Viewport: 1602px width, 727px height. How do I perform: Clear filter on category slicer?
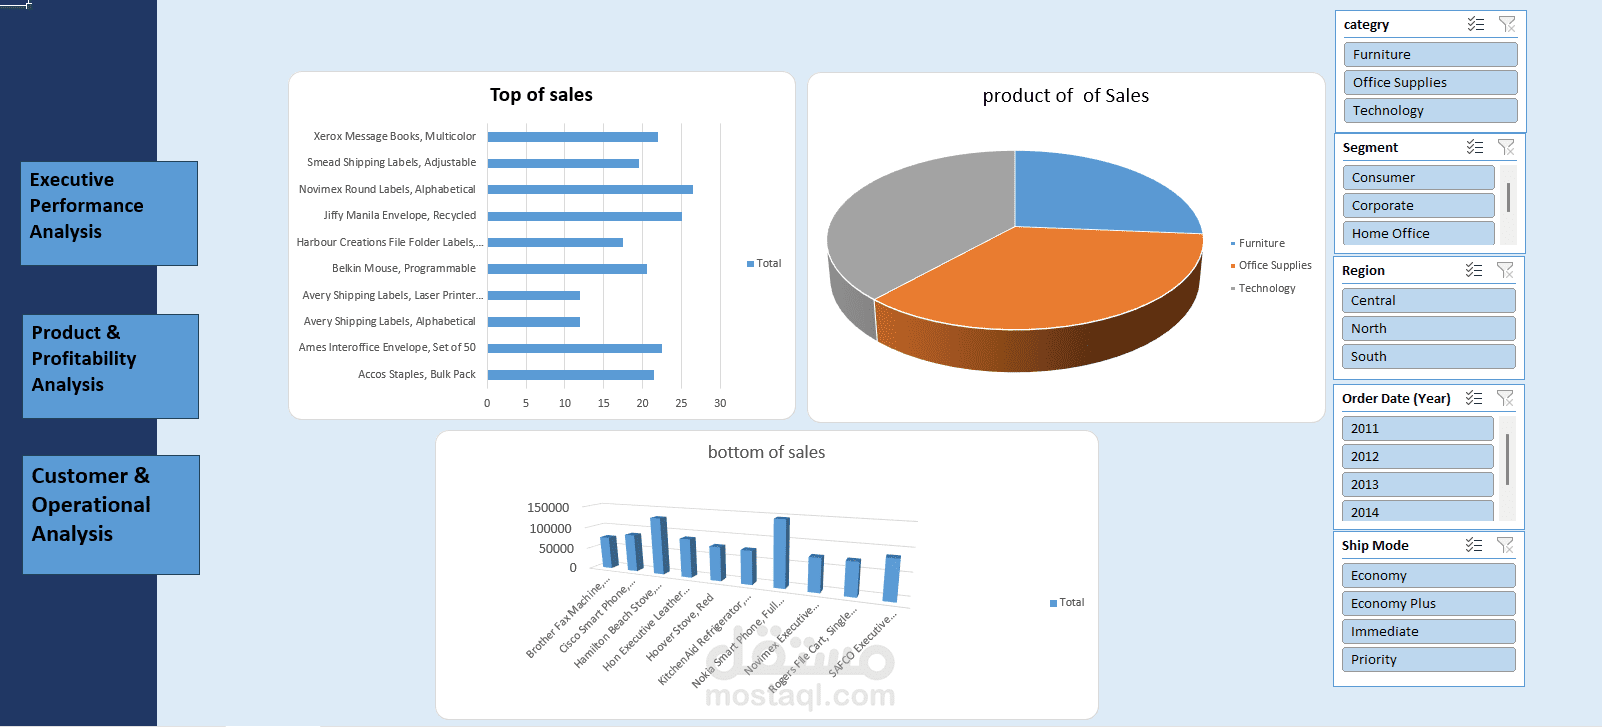[x=1507, y=24]
